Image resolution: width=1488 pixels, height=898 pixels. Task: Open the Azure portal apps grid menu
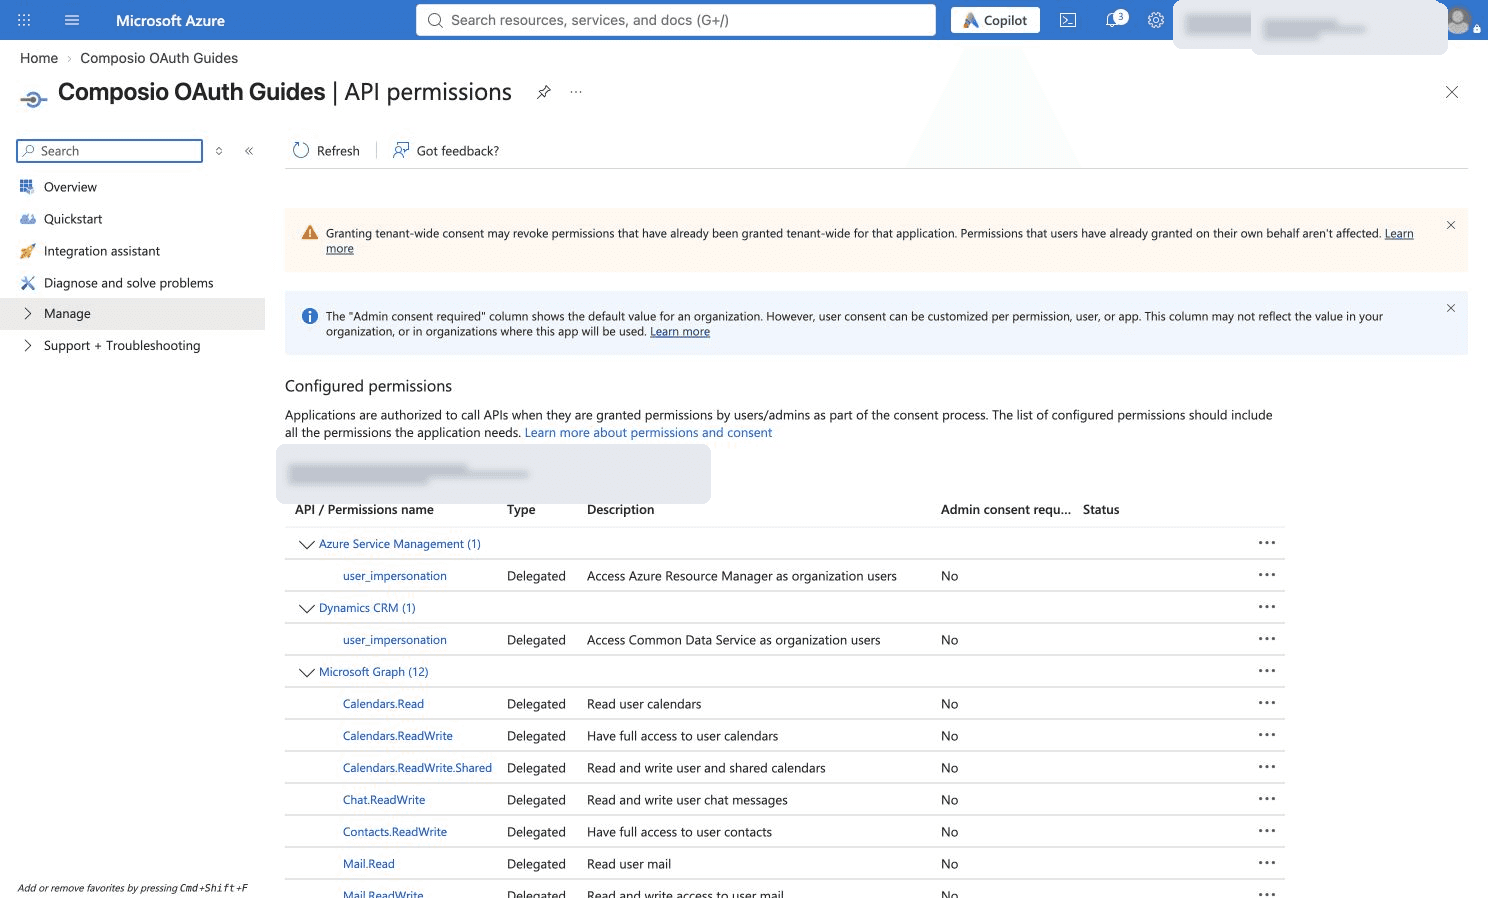coord(24,20)
